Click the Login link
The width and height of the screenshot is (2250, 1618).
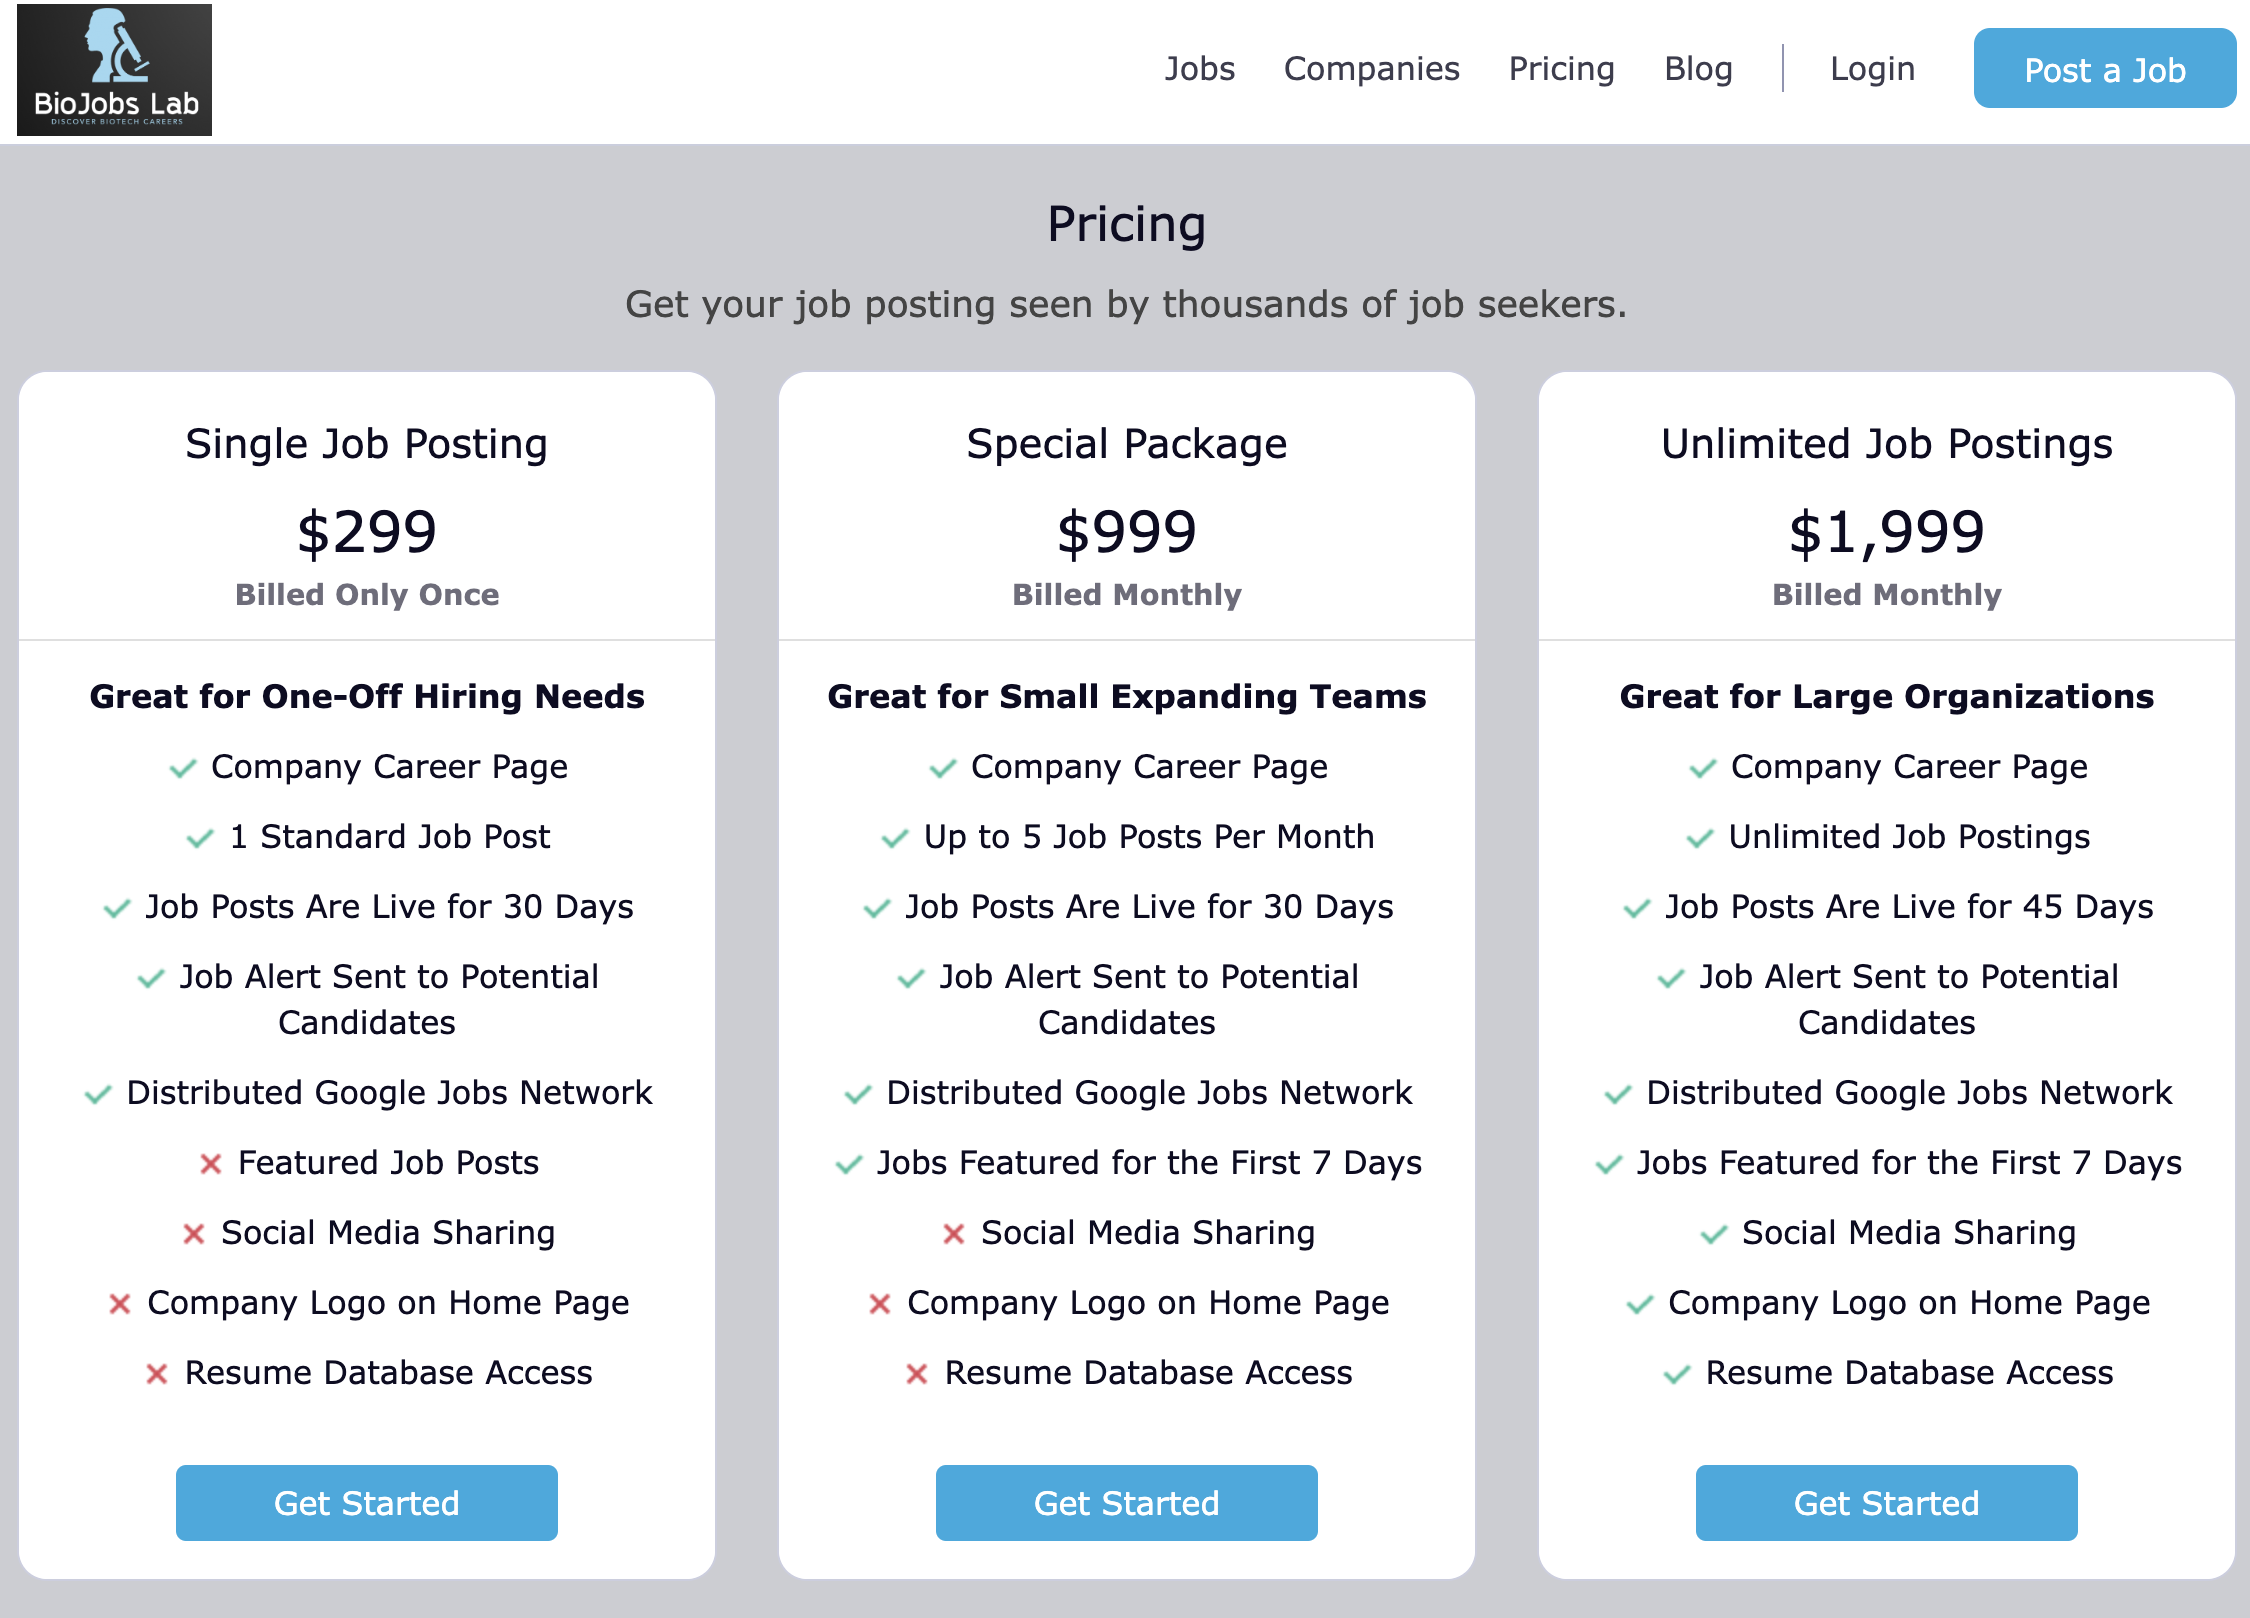[x=1873, y=69]
